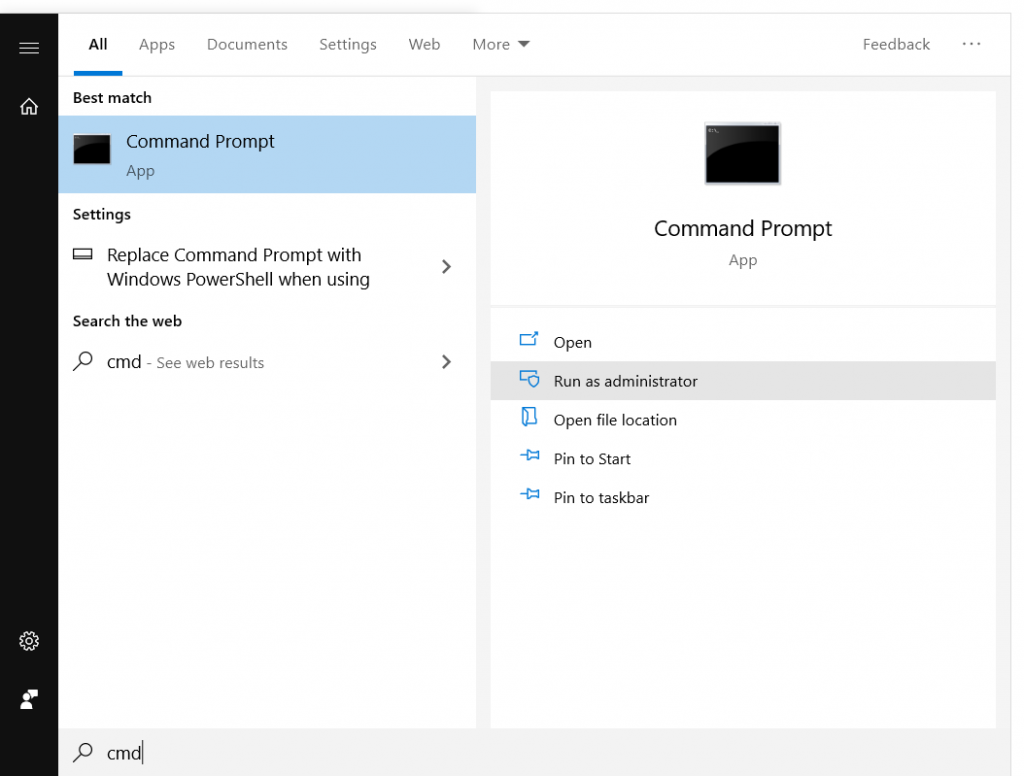Click the magnifier icon beside cmd web result
The width and height of the screenshot is (1024, 776).
83,361
